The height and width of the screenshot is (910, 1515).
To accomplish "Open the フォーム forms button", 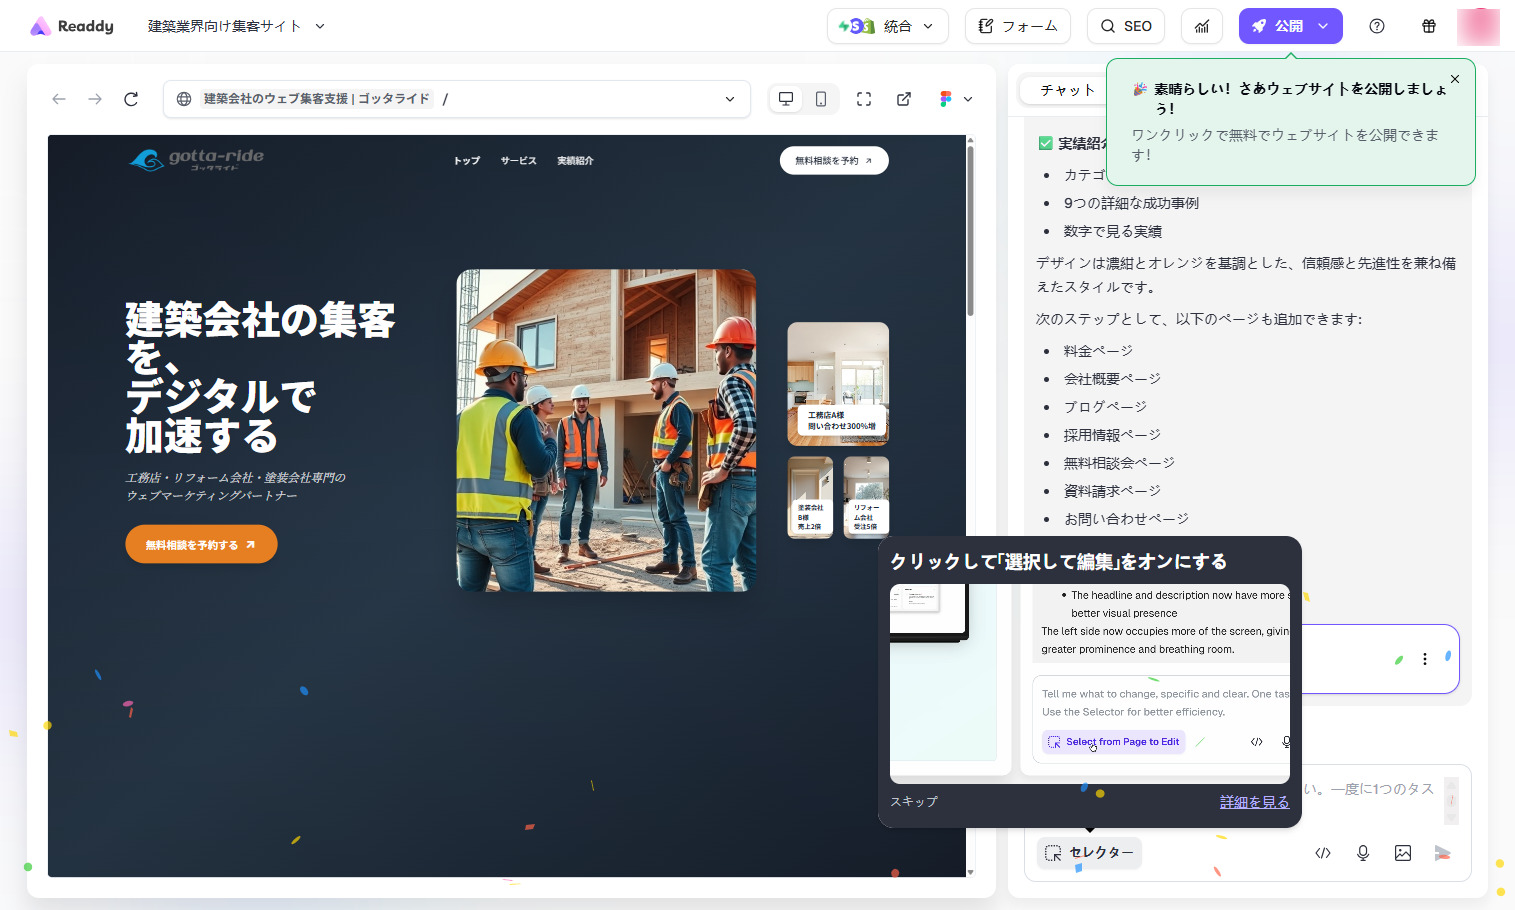I will 1017,26.
